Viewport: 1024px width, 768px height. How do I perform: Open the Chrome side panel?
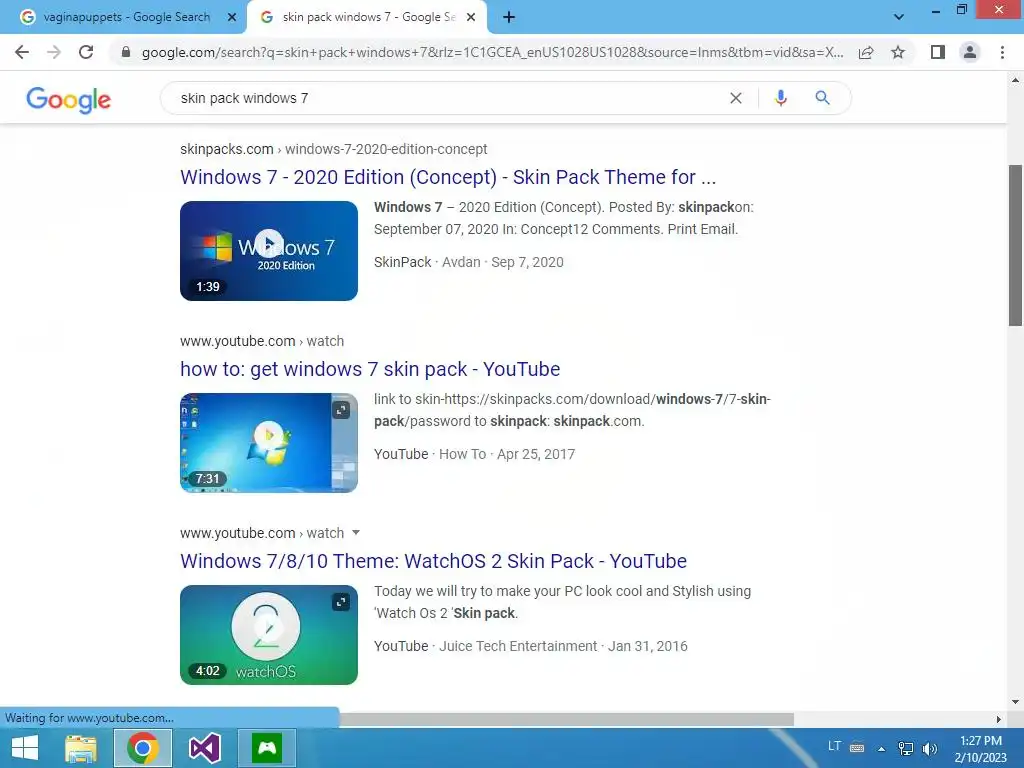pos(938,52)
